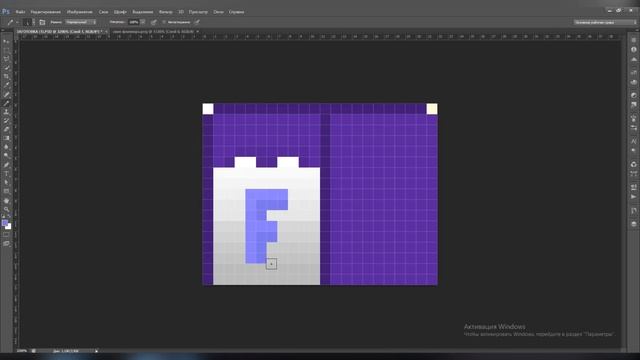
Task: Toggle the Brush panel button
Action: coord(42,22)
